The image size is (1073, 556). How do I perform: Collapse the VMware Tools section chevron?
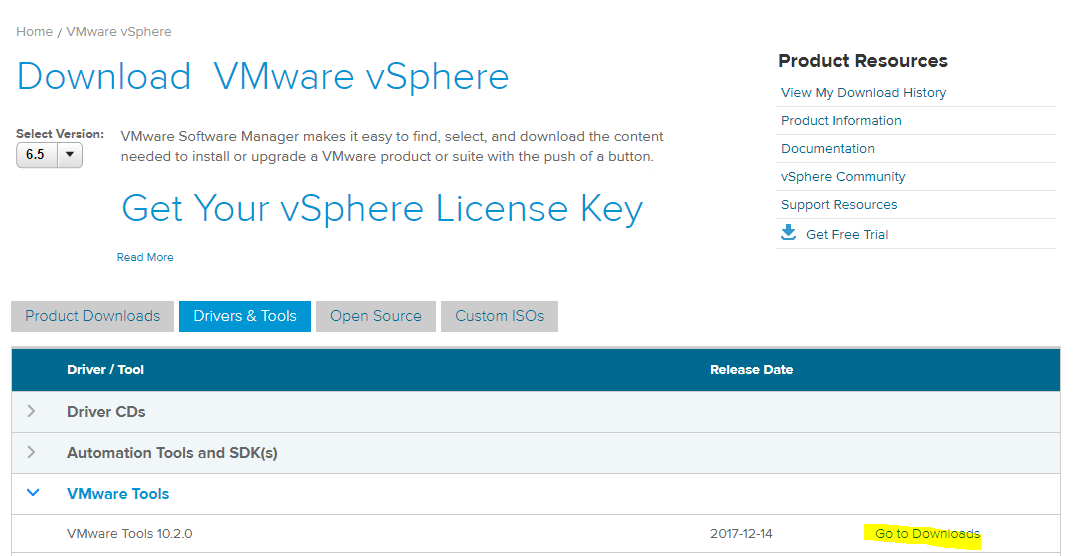(x=32, y=492)
